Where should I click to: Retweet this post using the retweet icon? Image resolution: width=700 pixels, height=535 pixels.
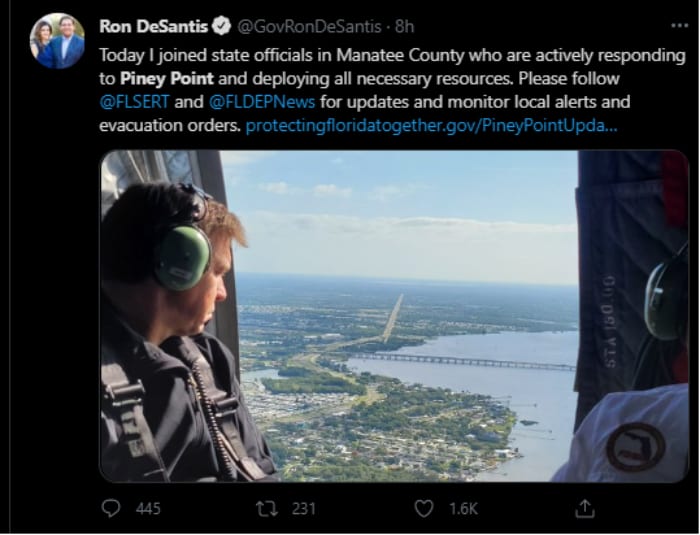(x=267, y=508)
